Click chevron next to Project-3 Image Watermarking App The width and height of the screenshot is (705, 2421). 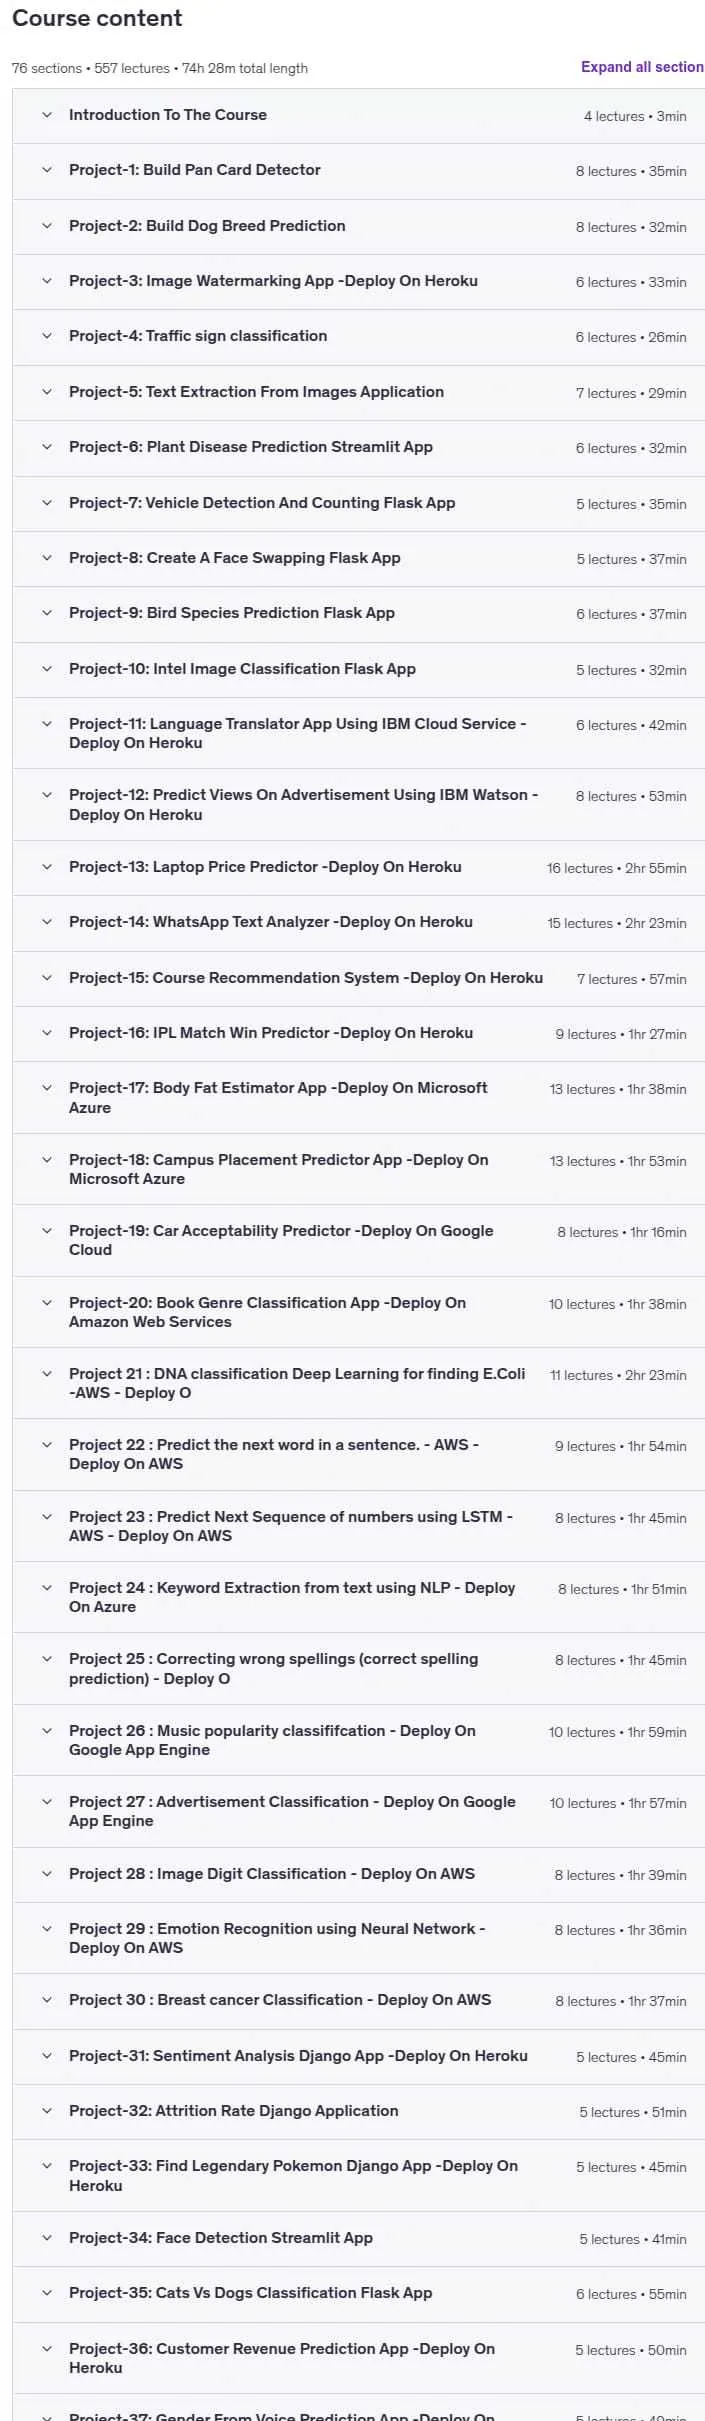[47, 281]
